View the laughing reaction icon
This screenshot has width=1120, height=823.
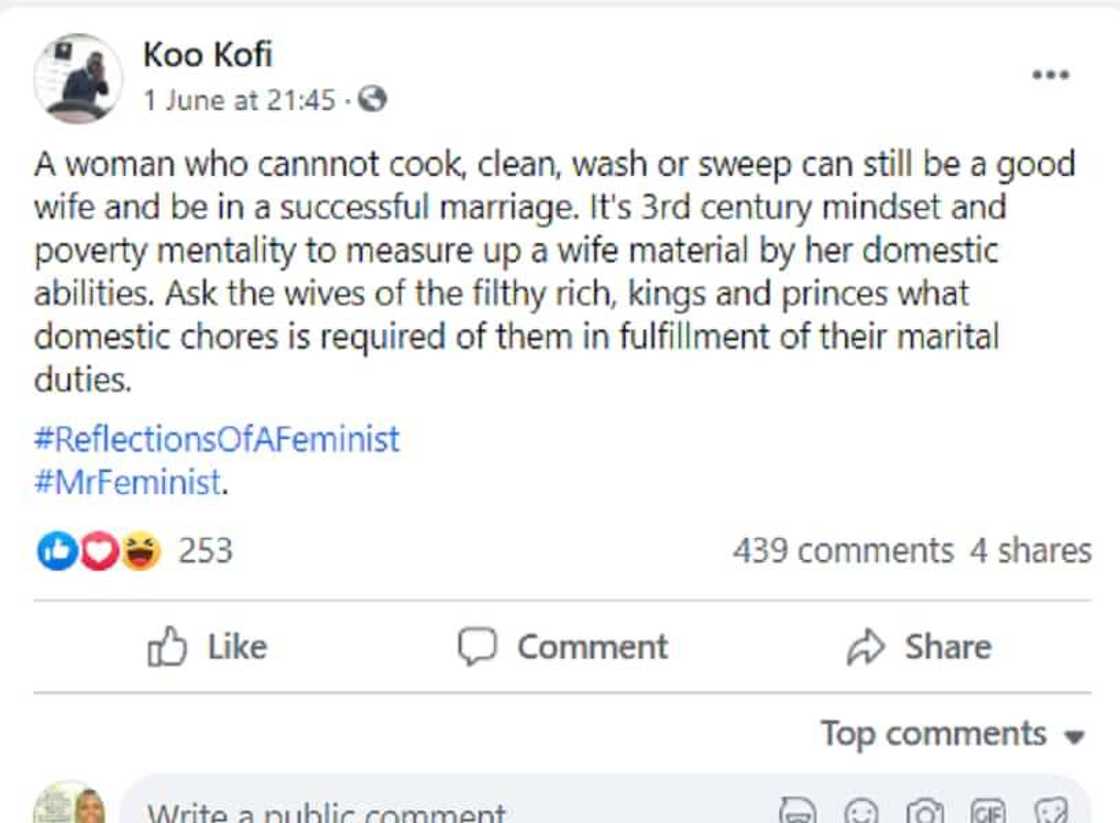140,549
